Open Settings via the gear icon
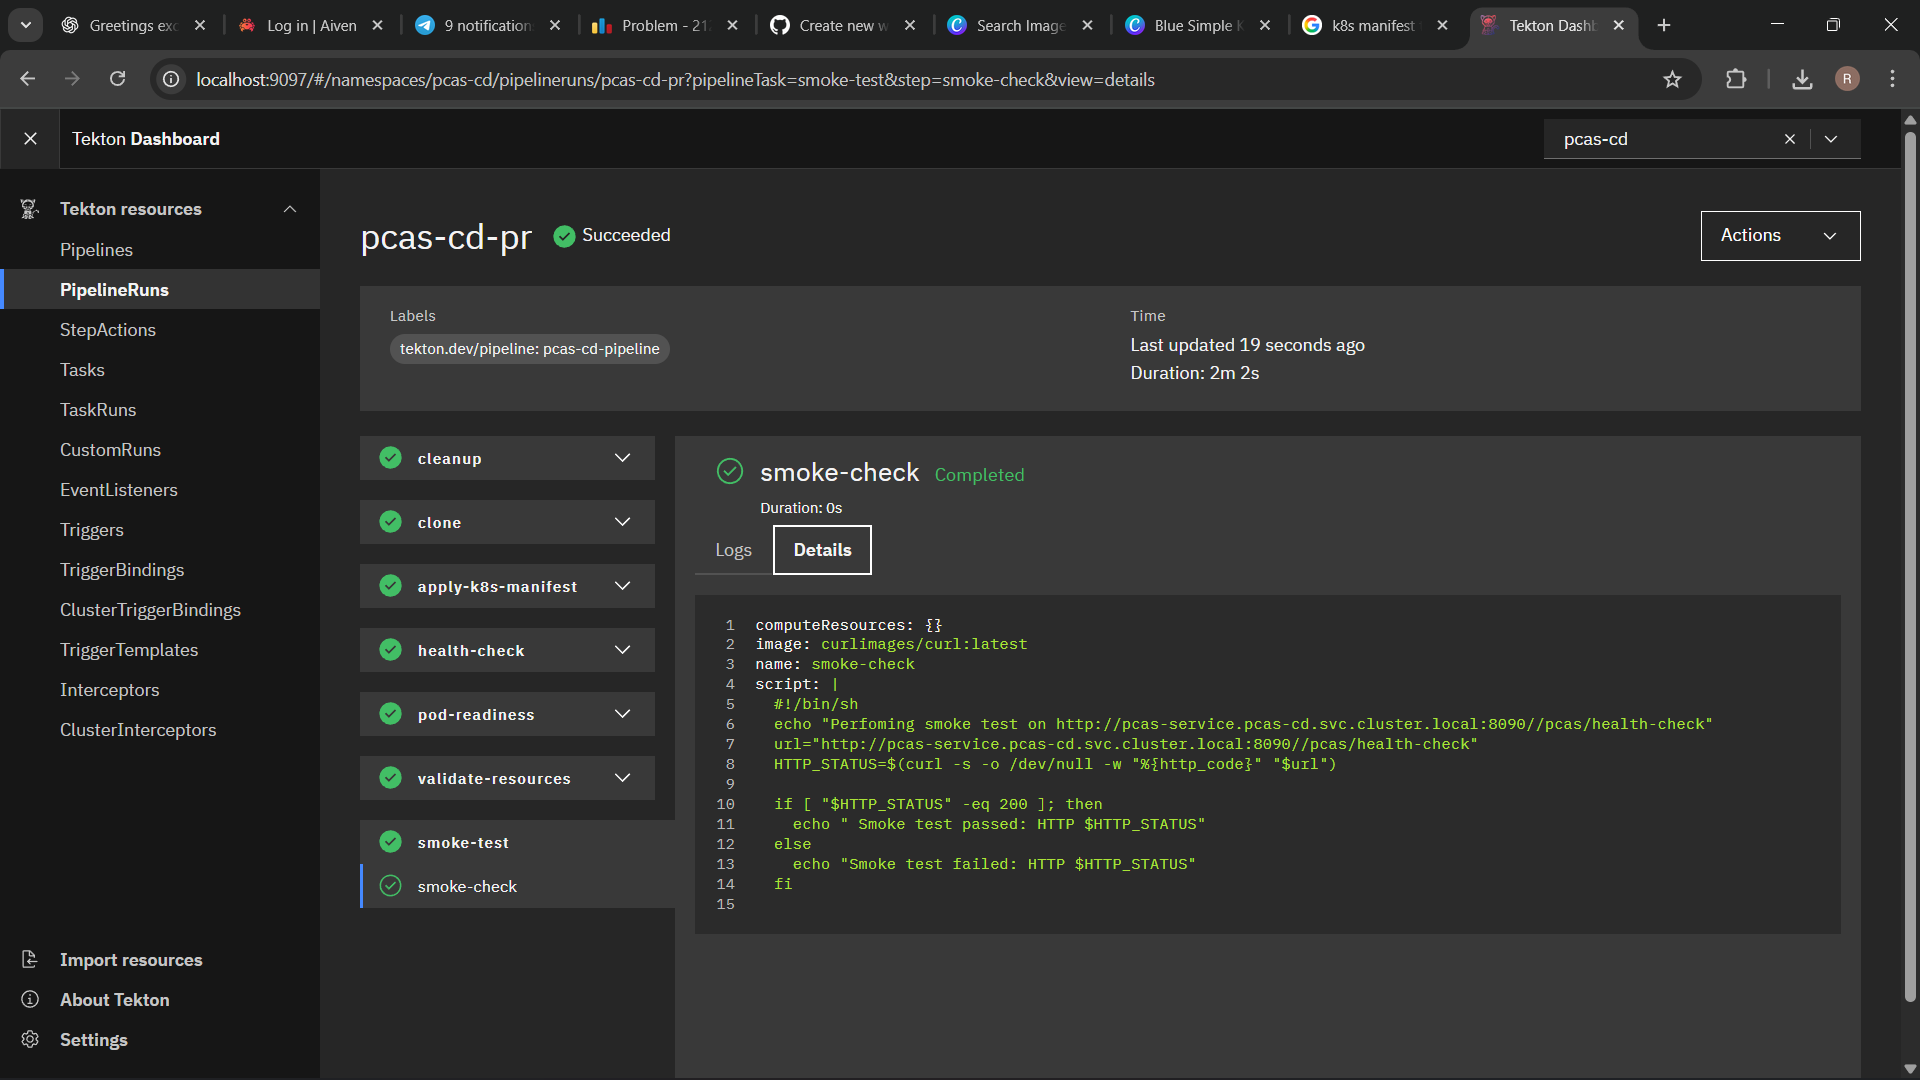The height and width of the screenshot is (1080, 1920). 30,1040
